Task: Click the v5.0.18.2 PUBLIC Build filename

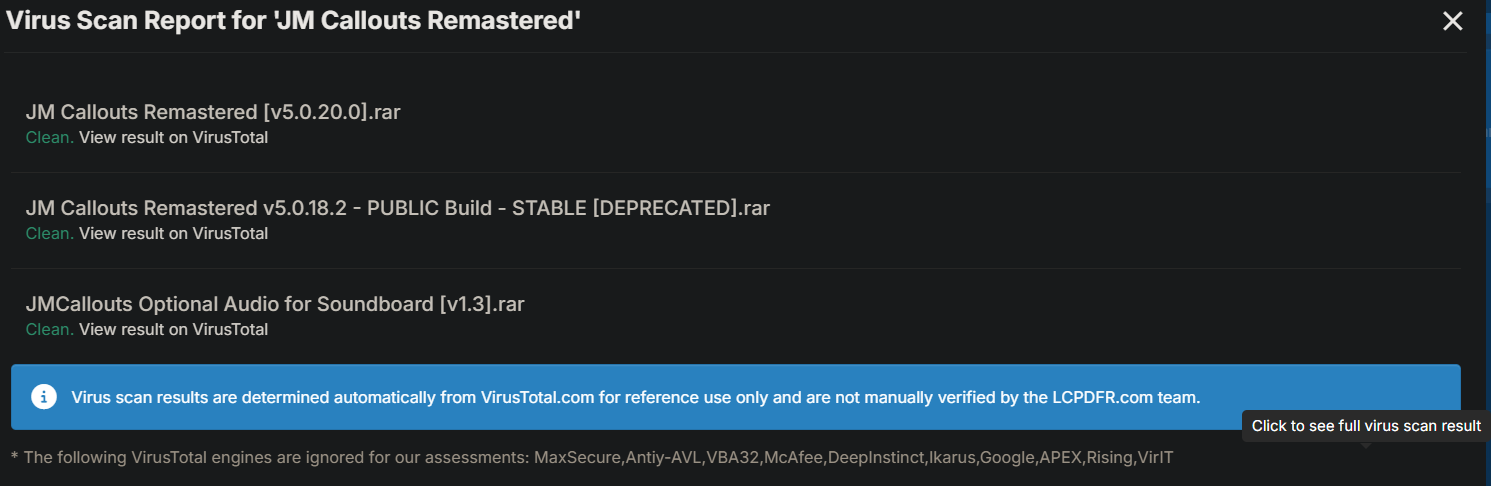Action: (x=397, y=208)
